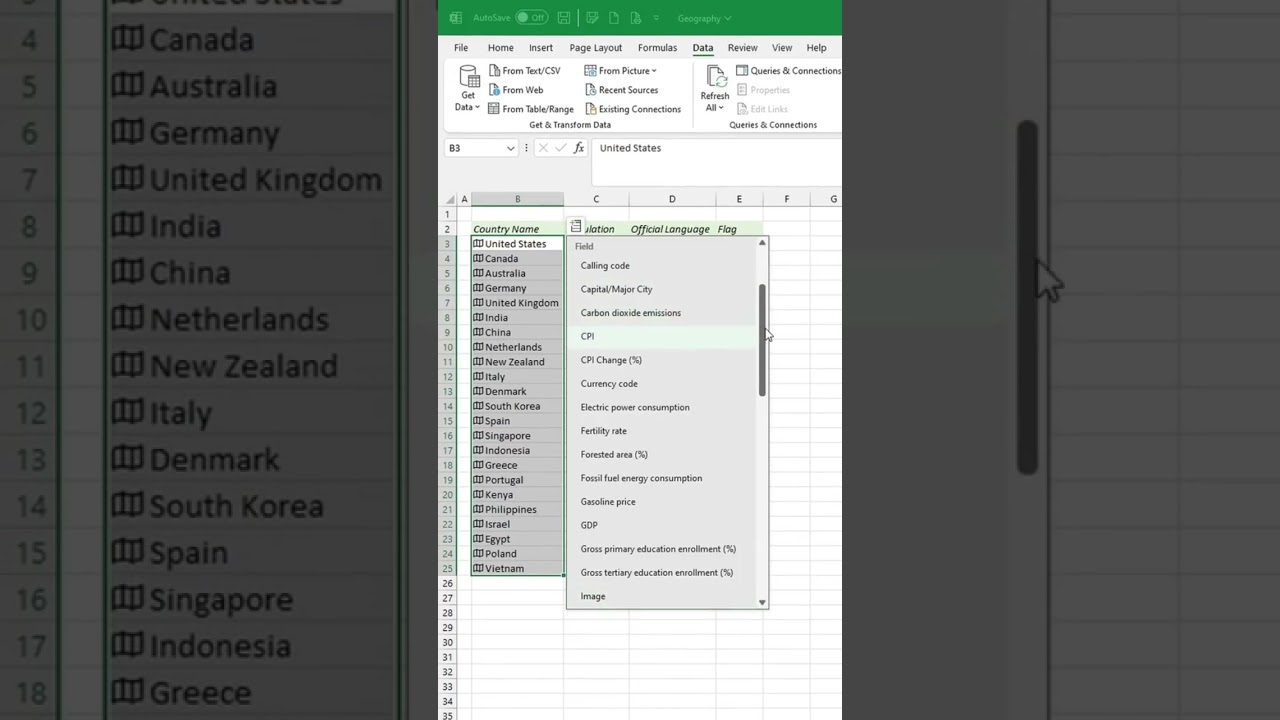Click the map icon beside Vietnam

(x=479, y=568)
